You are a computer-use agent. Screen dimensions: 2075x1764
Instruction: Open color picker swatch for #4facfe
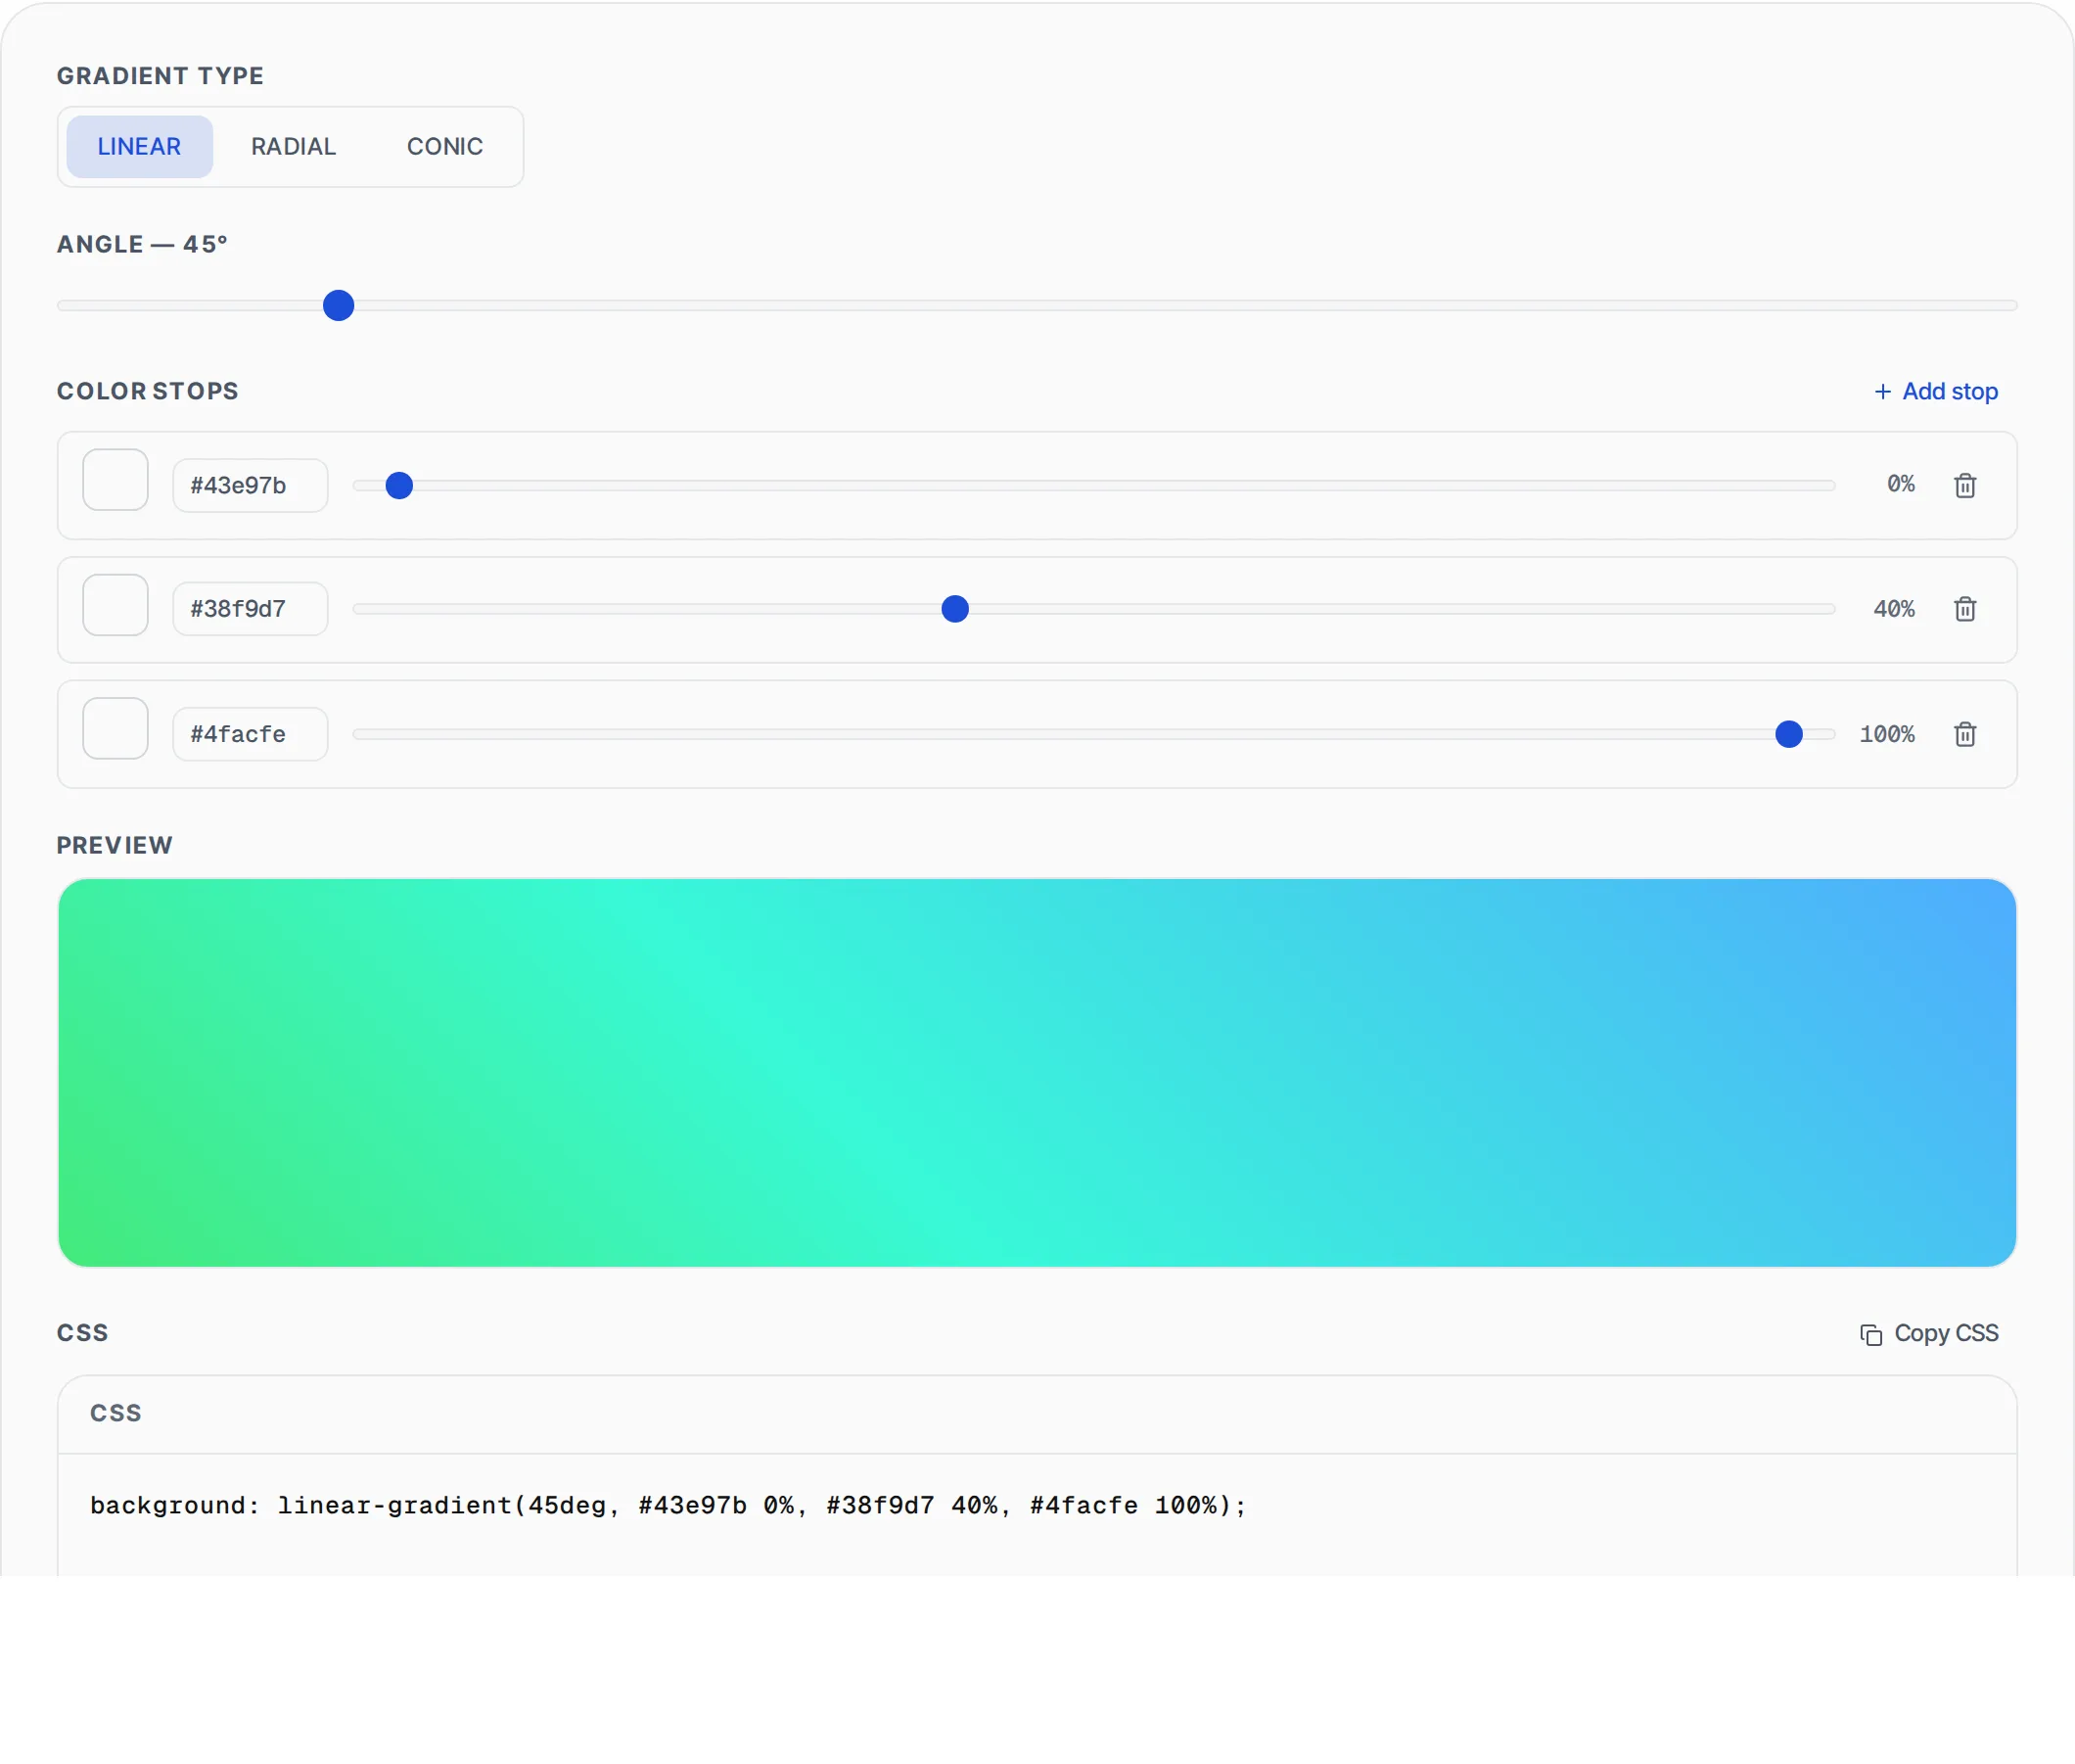tap(115, 729)
